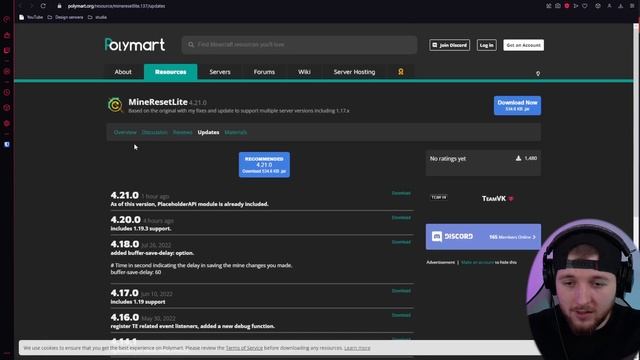Switch to the Overview sub-tab
This screenshot has width=640, height=360.
[125, 132]
